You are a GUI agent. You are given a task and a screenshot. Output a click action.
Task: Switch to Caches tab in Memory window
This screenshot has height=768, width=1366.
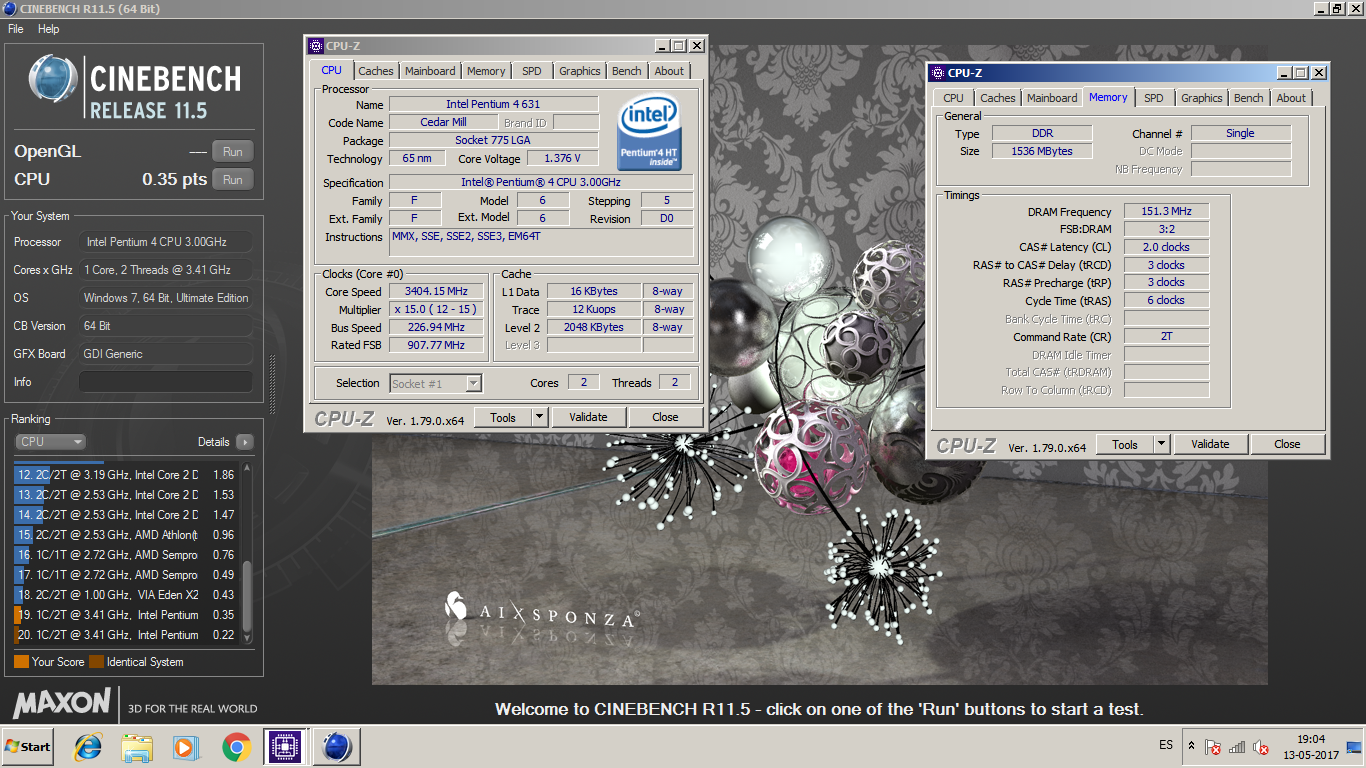(x=998, y=98)
